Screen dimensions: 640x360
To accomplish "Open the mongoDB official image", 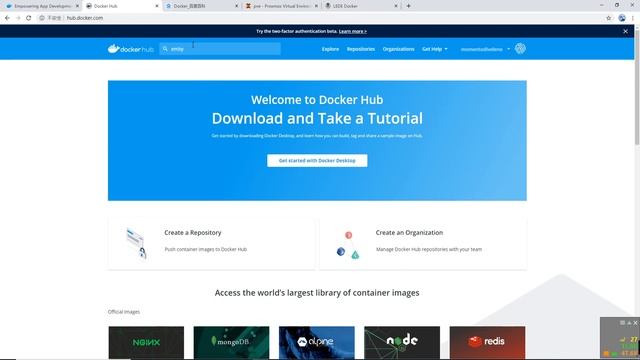I will pyautogui.click(x=231, y=342).
